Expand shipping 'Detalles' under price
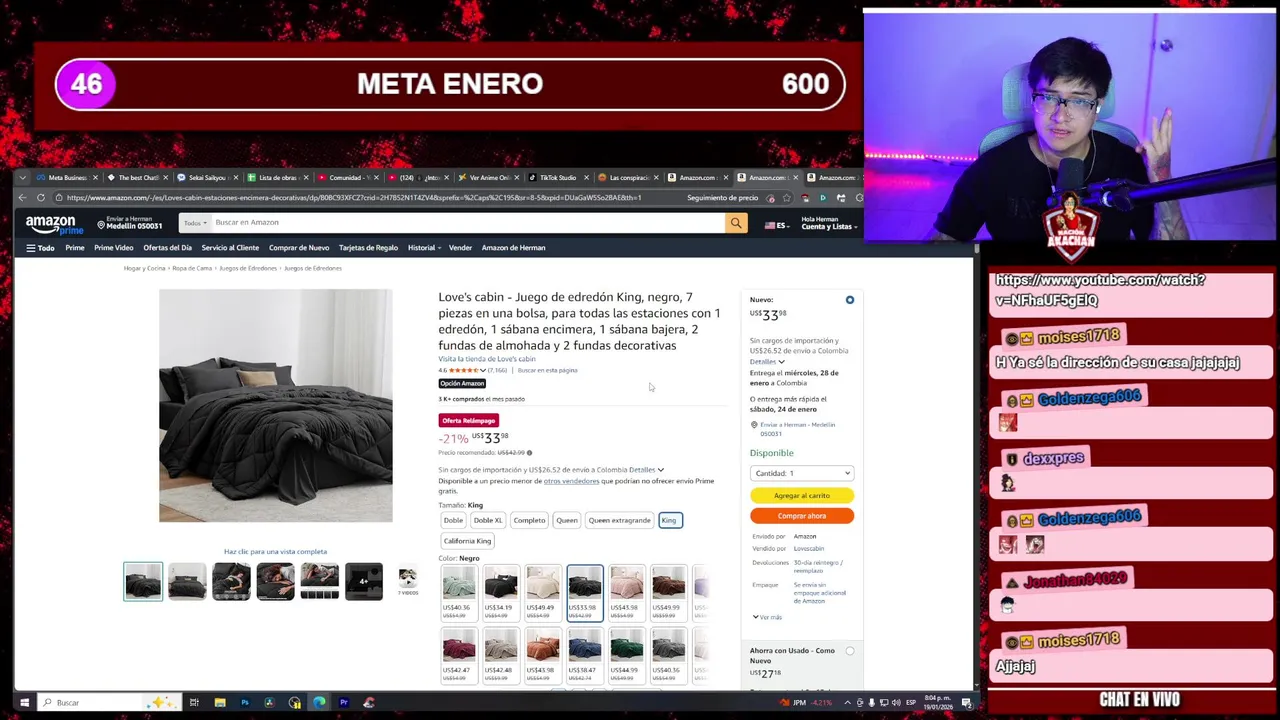This screenshot has height=720, width=1280. (x=646, y=470)
